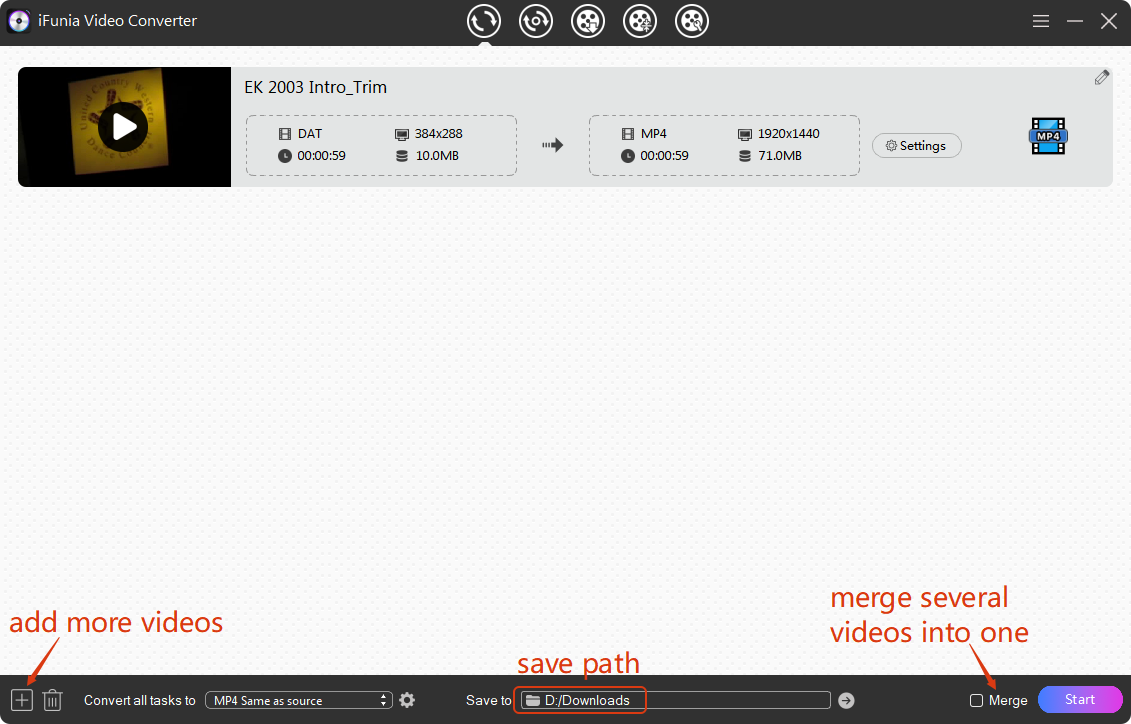Click the D:/Downloads save path field
The width and height of the screenshot is (1131, 724).
click(x=676, y=700)
